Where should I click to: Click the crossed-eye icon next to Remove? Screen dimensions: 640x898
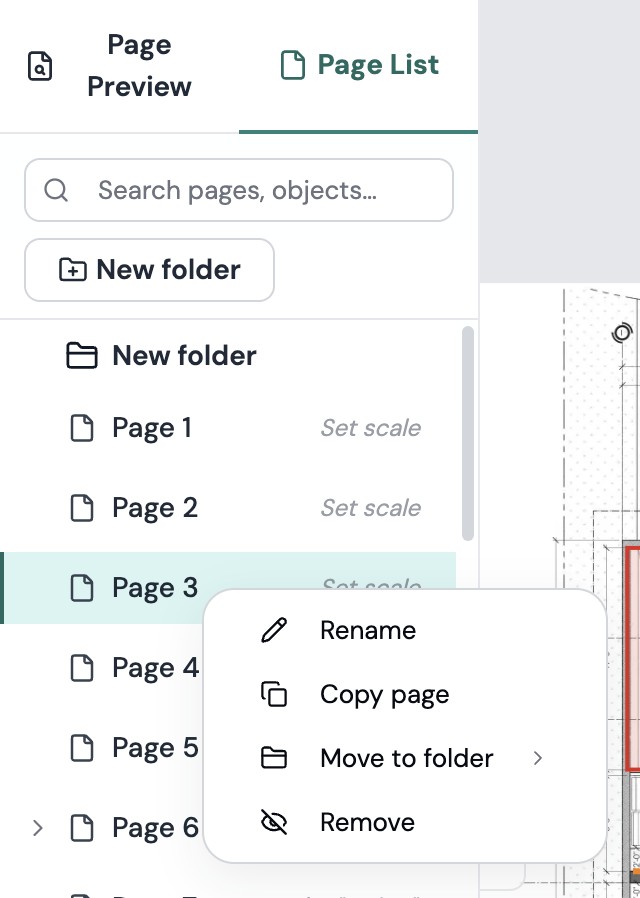(274, 822)
